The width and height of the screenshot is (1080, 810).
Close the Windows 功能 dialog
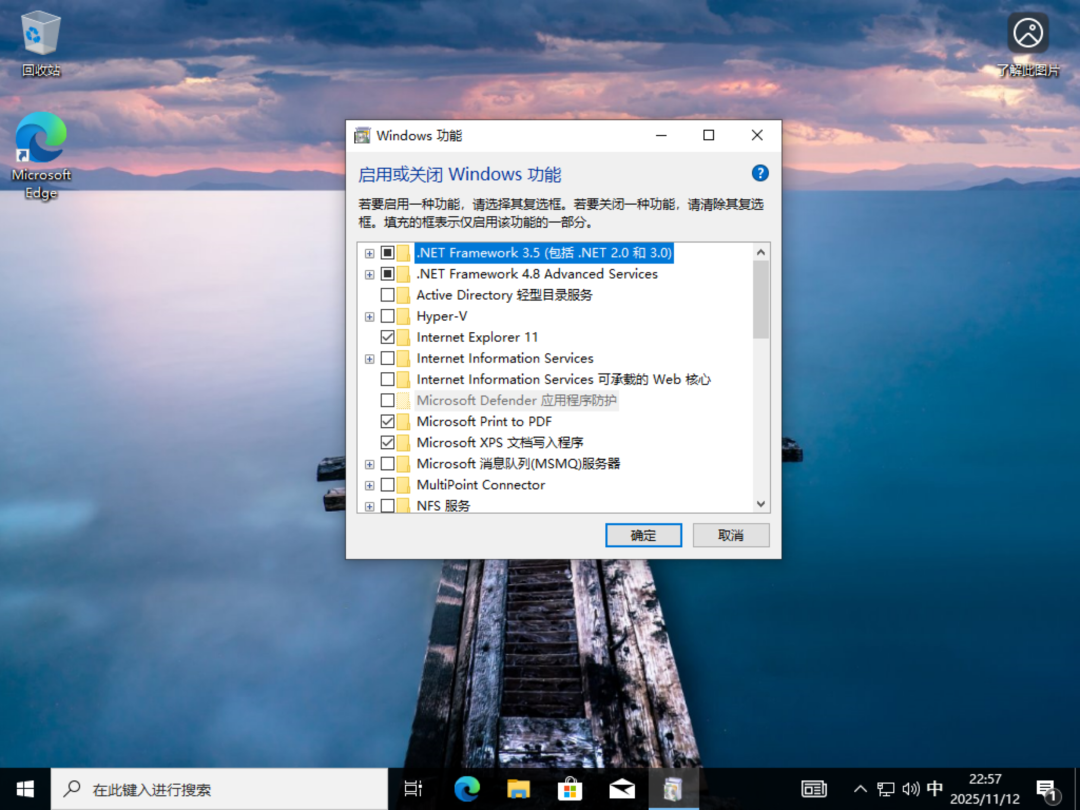[x=757, y=136]
